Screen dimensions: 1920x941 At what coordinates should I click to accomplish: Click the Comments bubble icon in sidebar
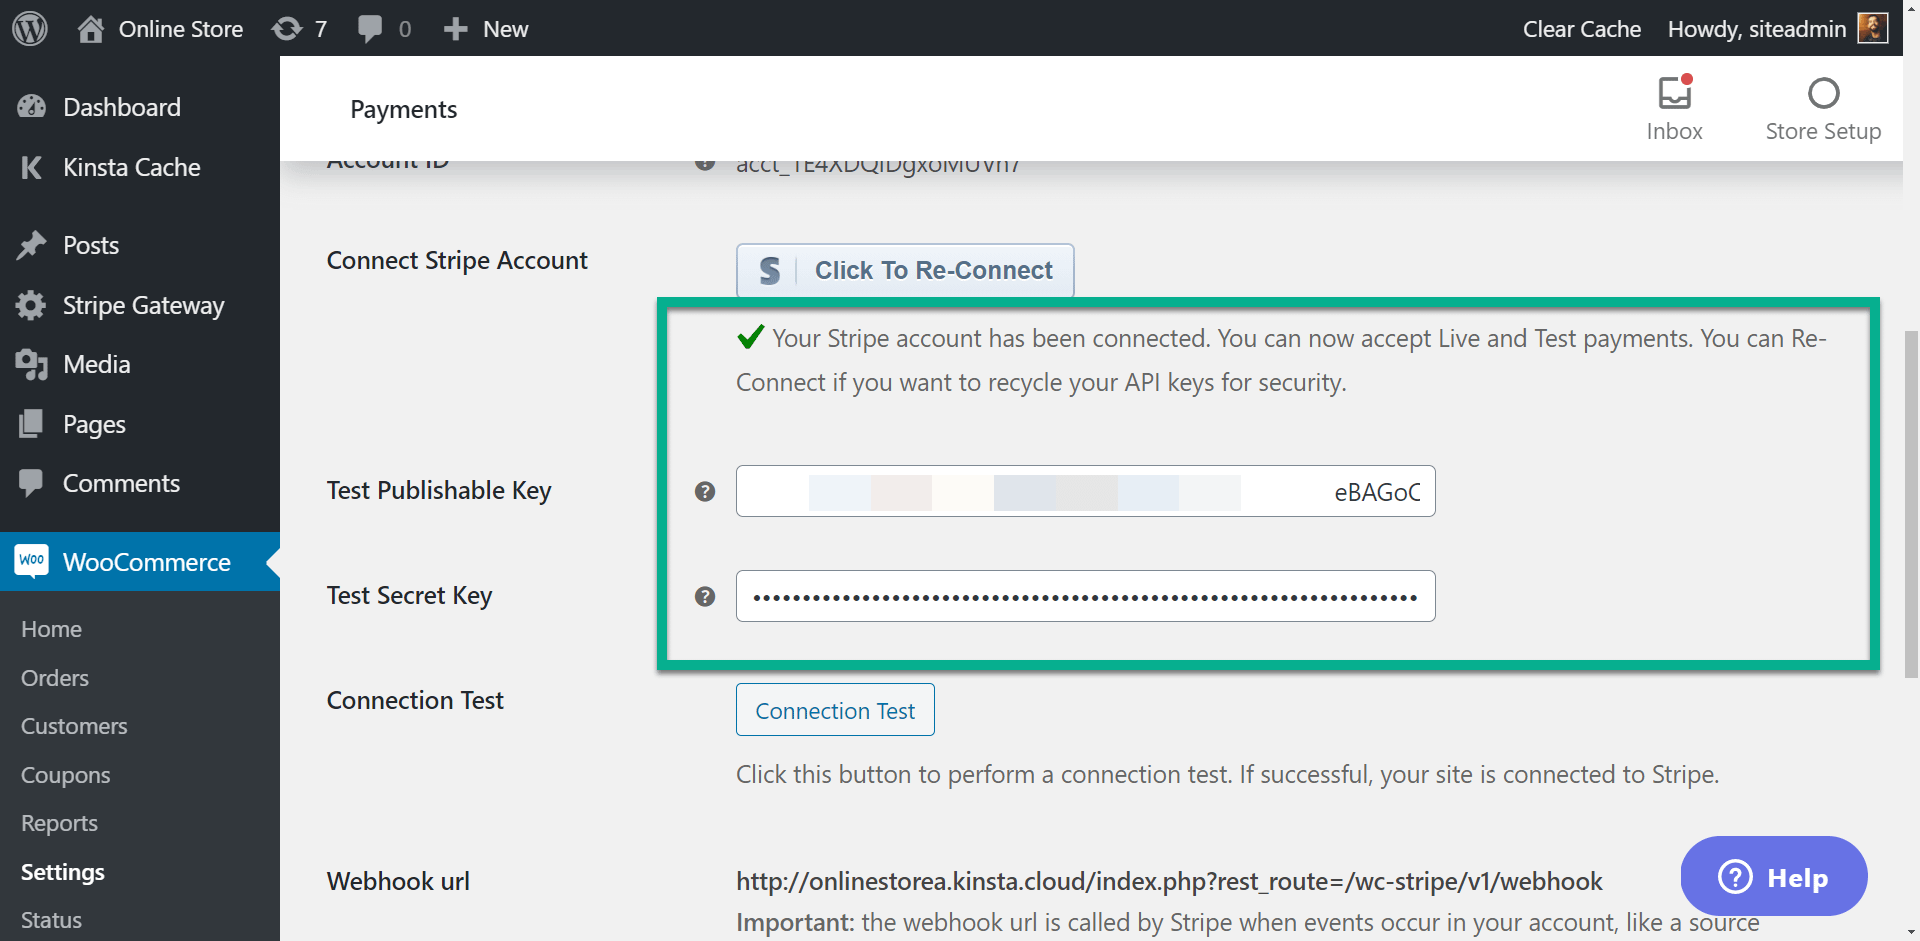[32, 483]
